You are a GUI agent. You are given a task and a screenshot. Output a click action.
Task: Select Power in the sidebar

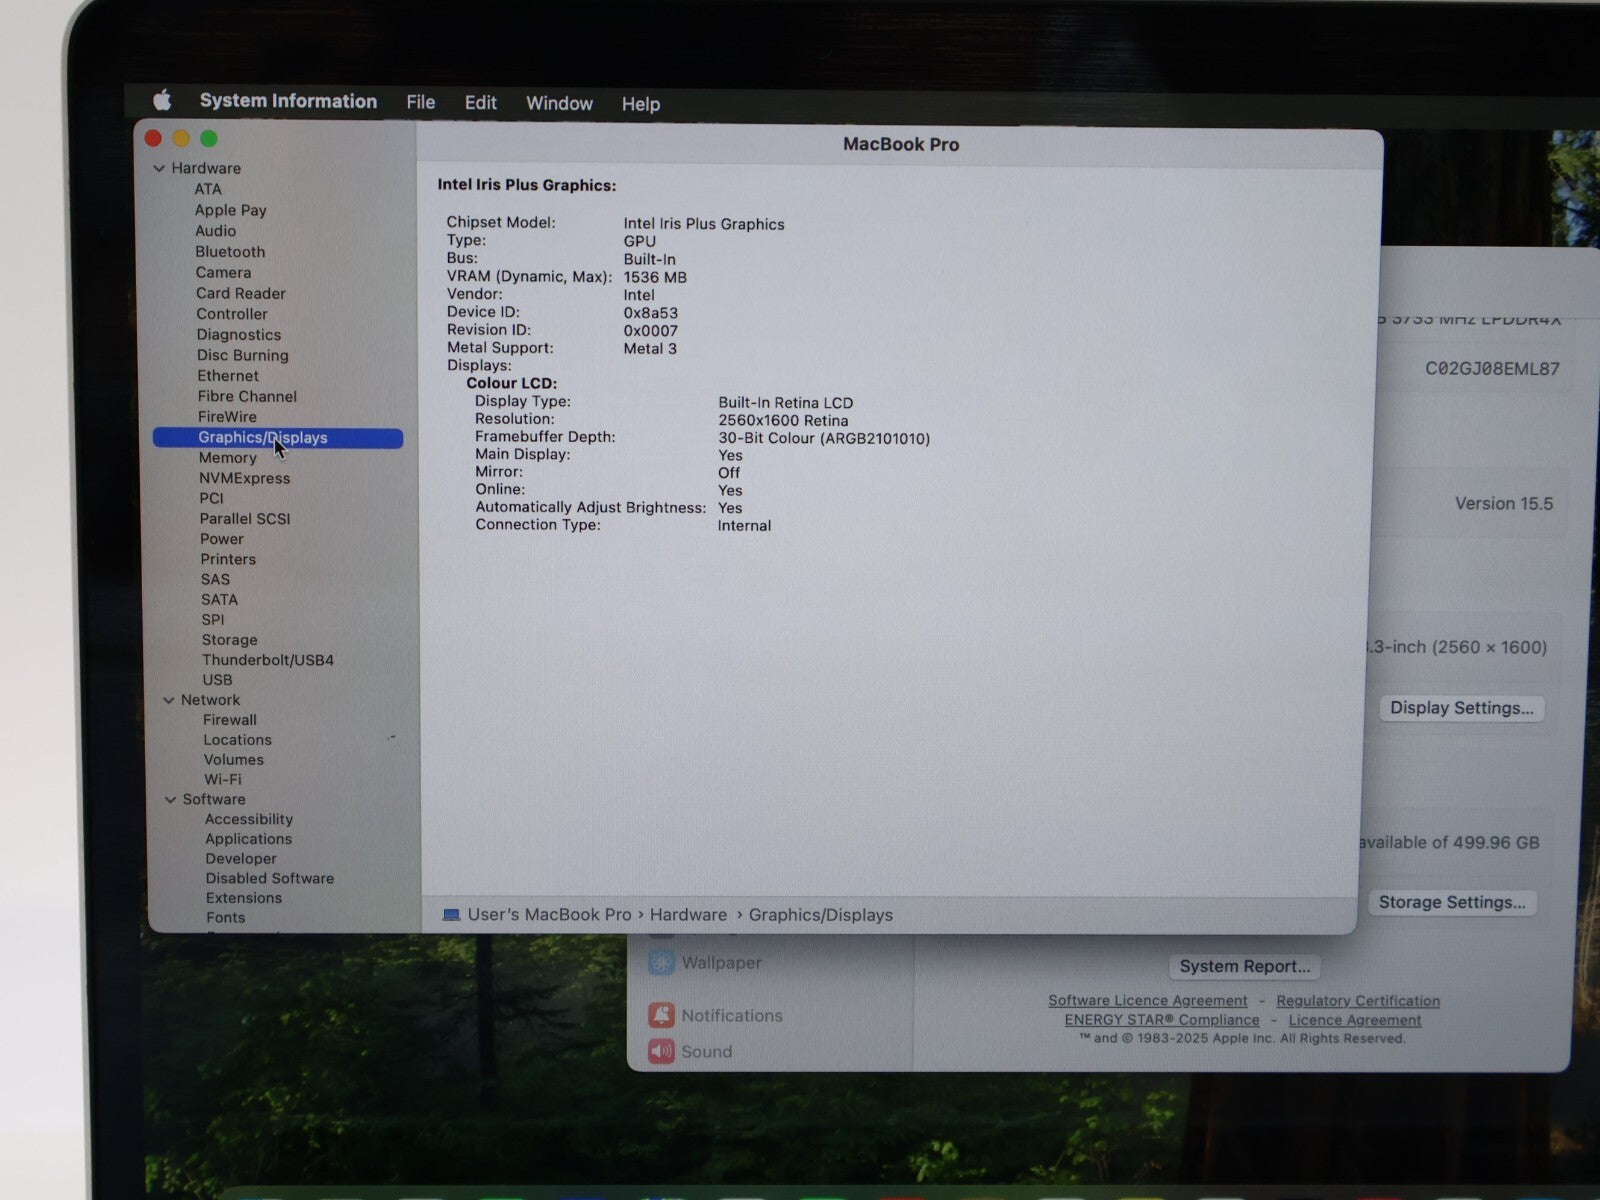tap(221, 539)
